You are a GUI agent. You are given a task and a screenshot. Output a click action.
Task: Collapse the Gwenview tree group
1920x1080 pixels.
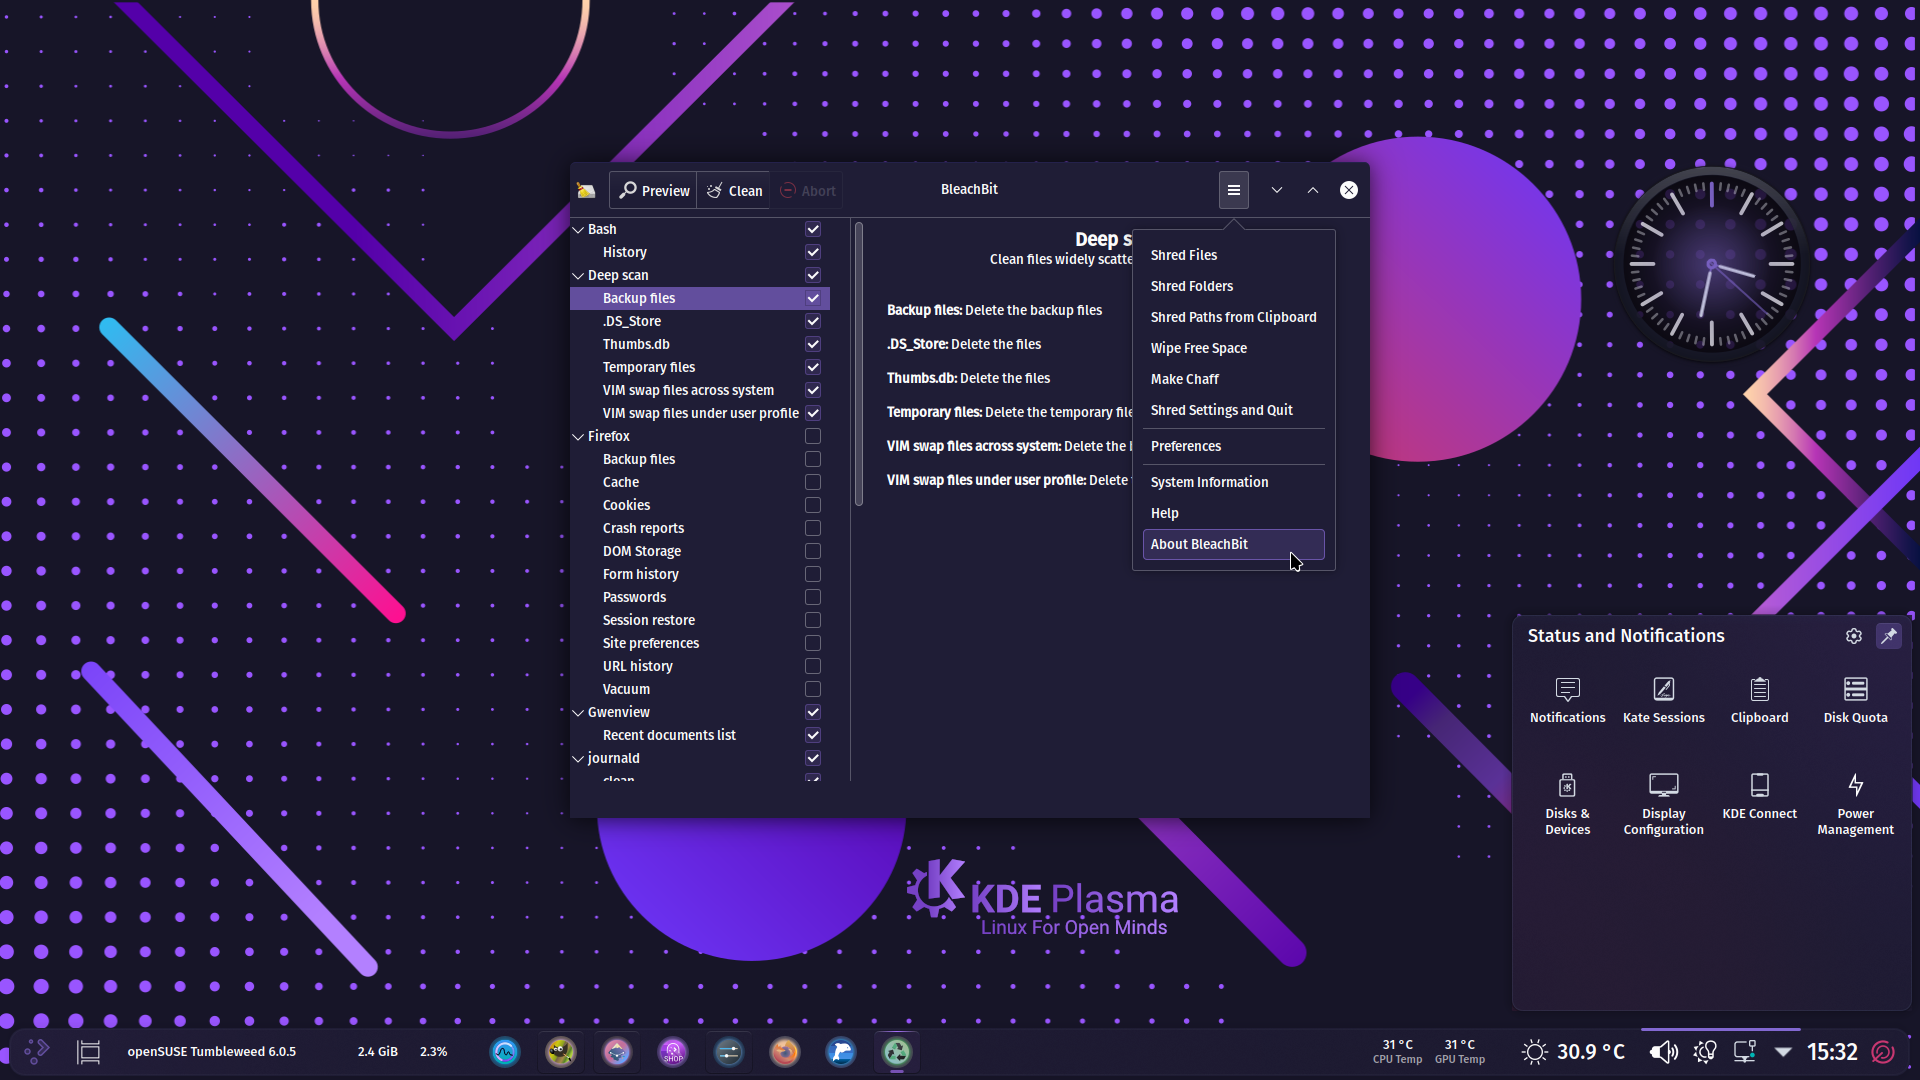click(x=578, y=712)
